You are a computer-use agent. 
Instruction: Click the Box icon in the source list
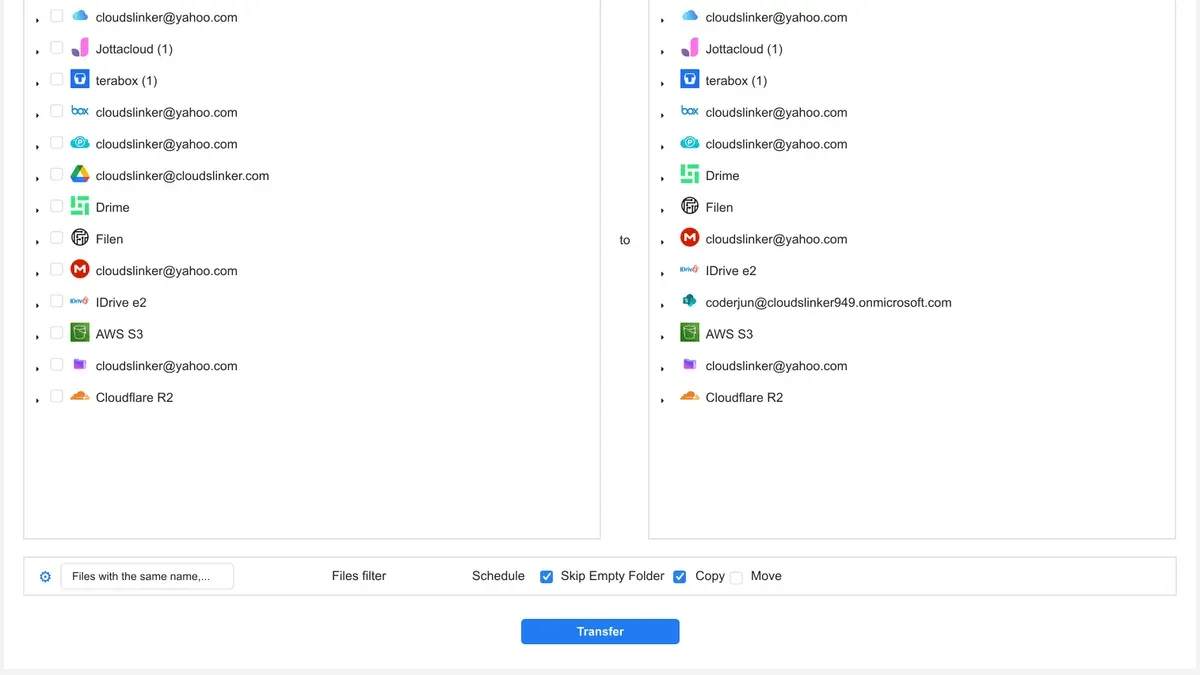tap(80, 111)
